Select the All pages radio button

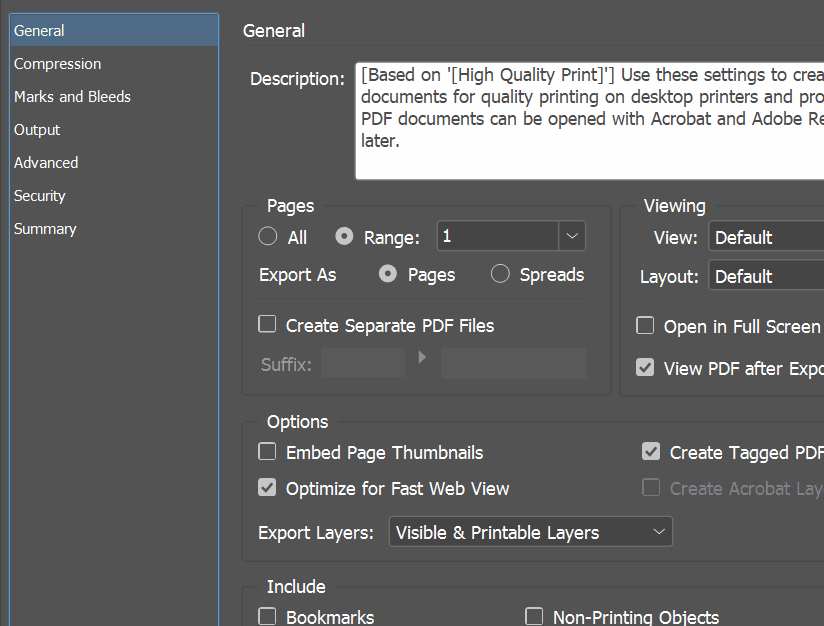(268, 237)
